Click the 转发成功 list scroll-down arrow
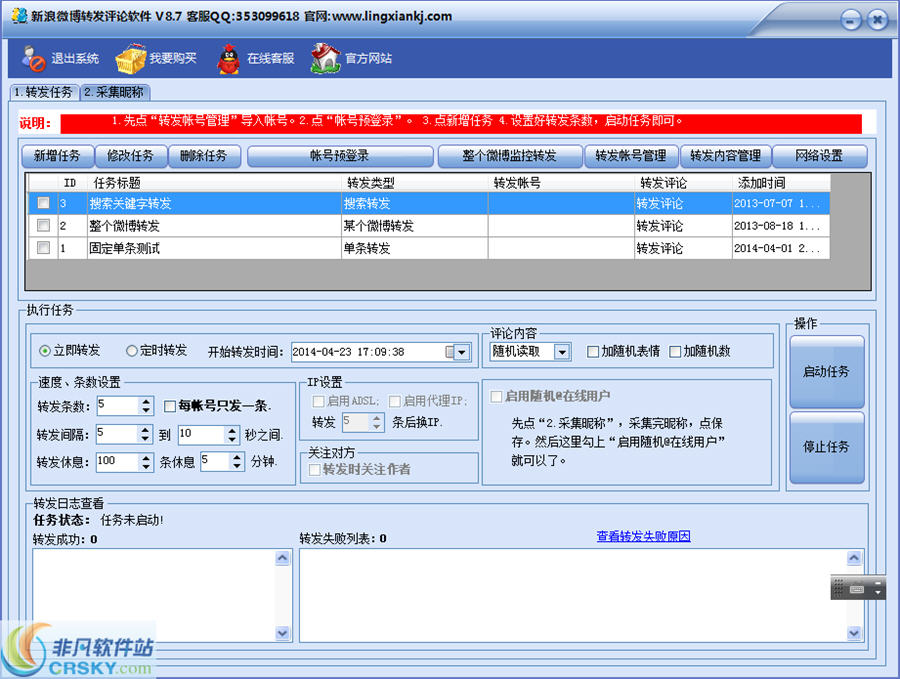Image resolution: width=900 pixels, height=679 pixels. (x=282, y=633)
